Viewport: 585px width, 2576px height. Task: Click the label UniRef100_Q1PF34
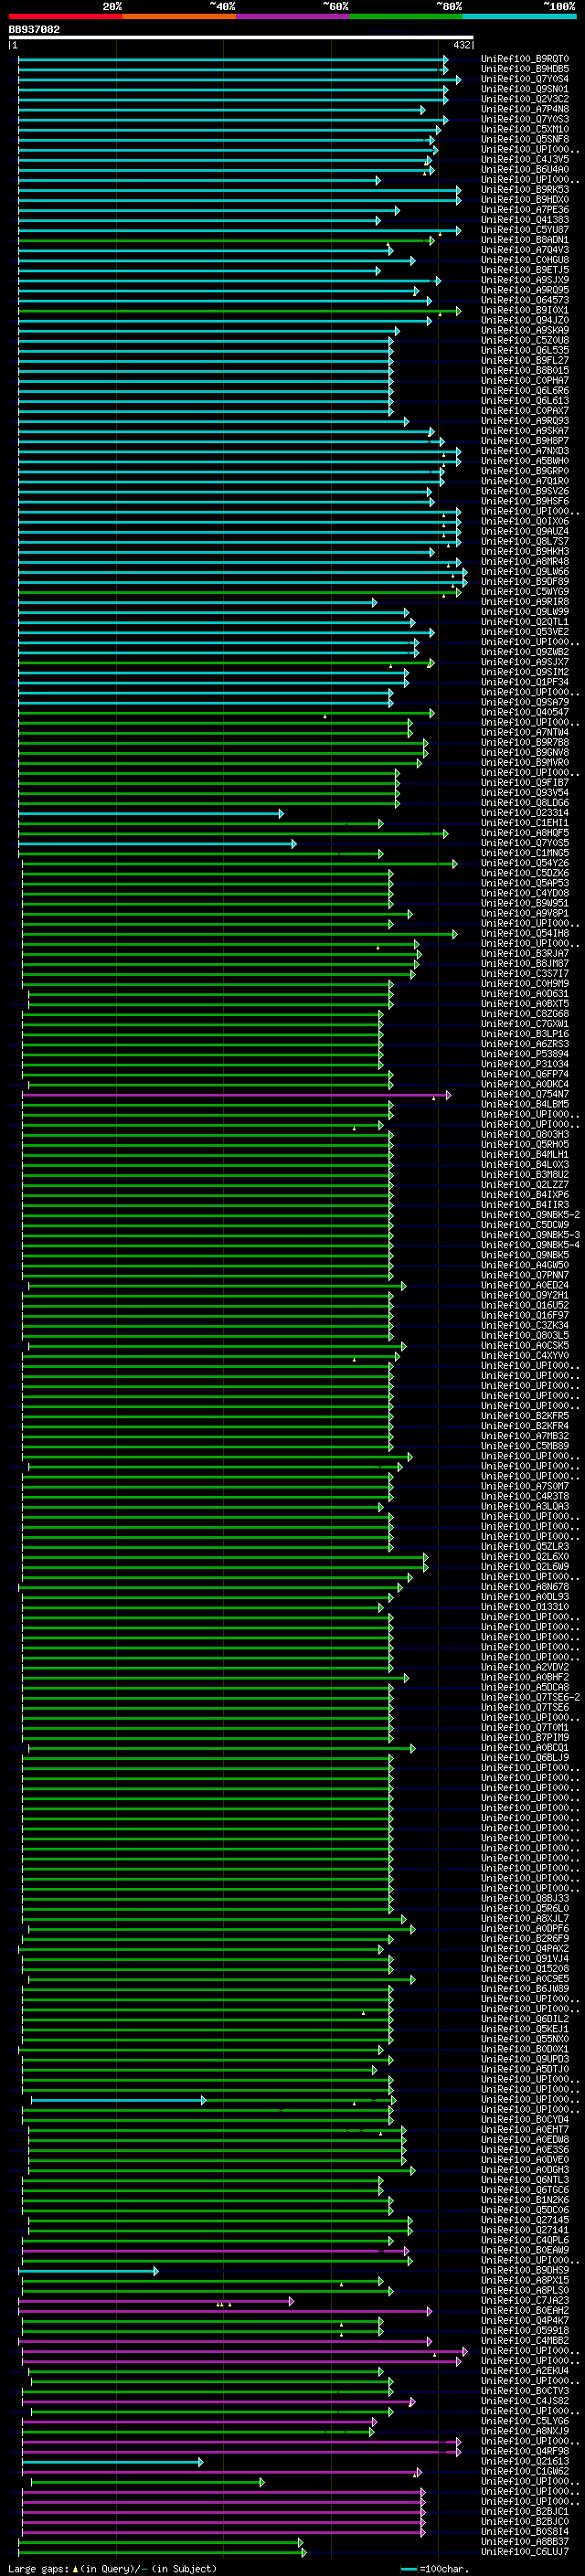525,682
